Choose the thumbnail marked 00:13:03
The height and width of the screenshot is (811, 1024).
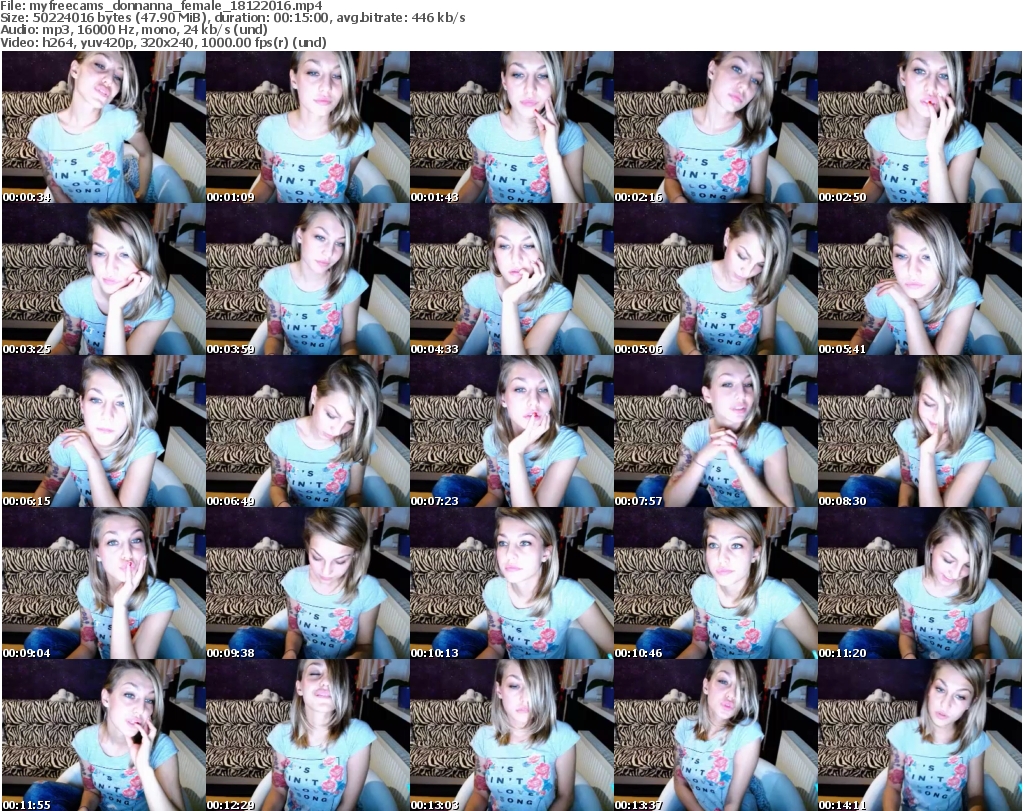[x=511, y=735]
